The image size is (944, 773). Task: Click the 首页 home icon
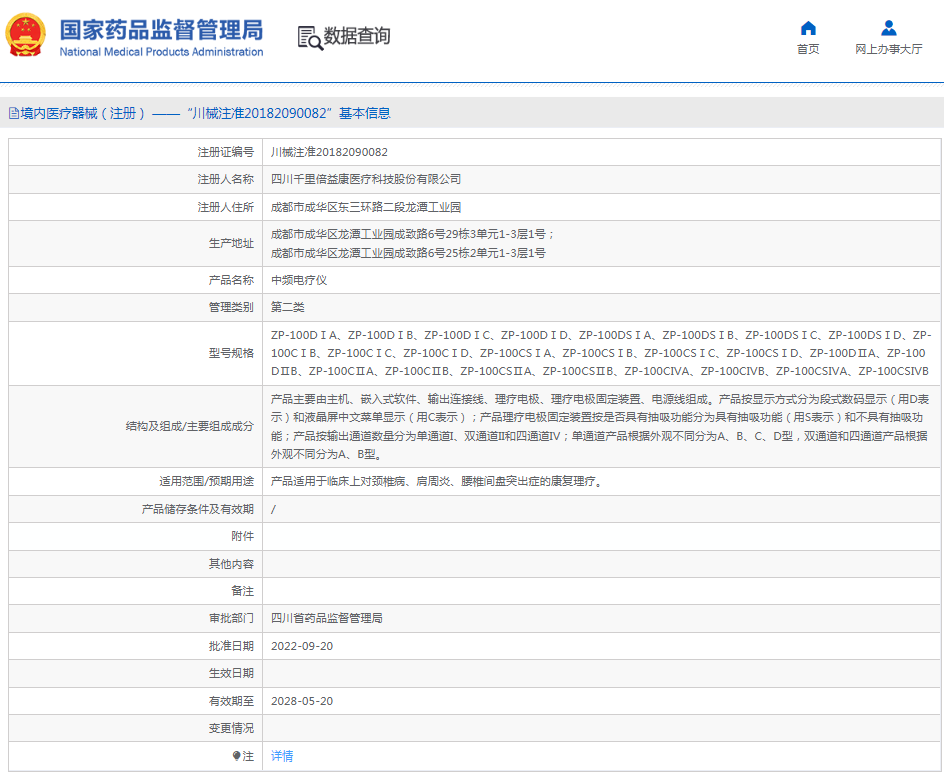(807, 26)
